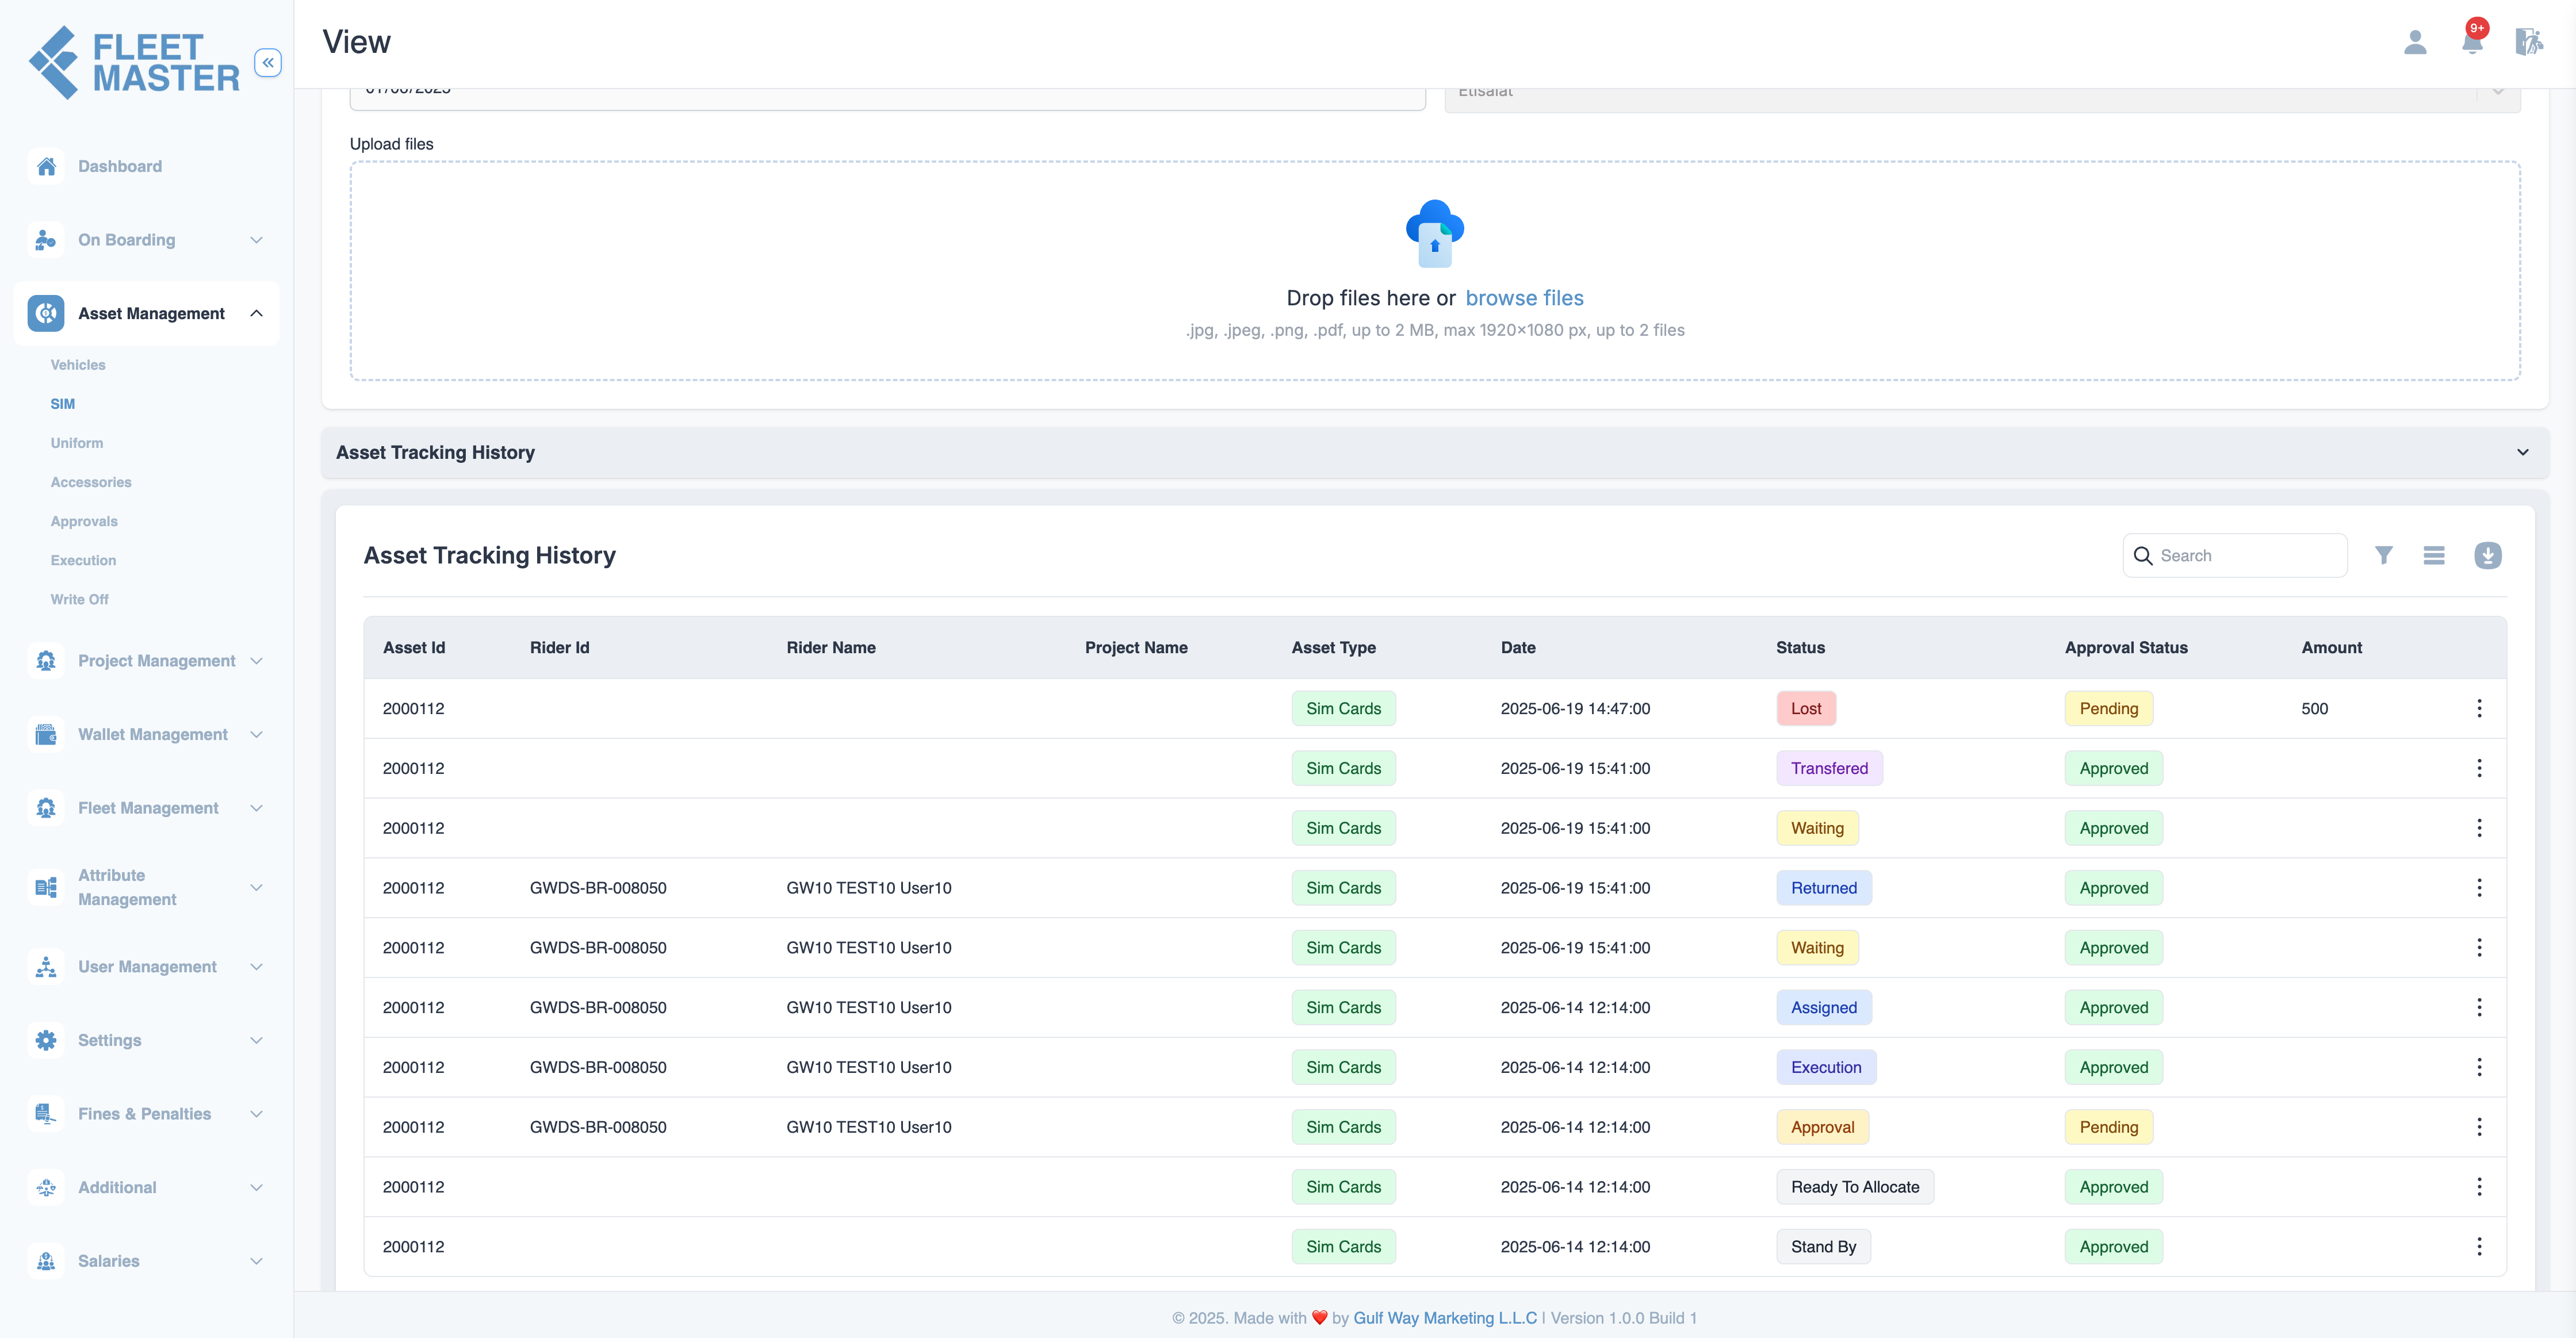Screen dimensions: 2576x1338
Task: Click the Settings gear icon
Action: coord(46,1040)
